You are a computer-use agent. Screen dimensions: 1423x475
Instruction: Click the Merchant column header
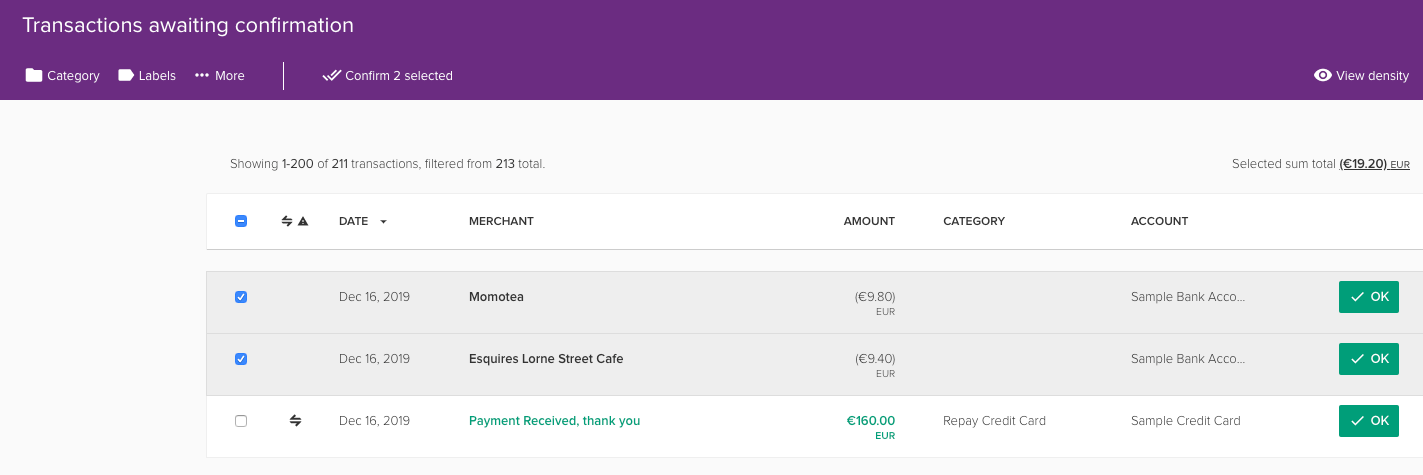click(x=501, y=221)
